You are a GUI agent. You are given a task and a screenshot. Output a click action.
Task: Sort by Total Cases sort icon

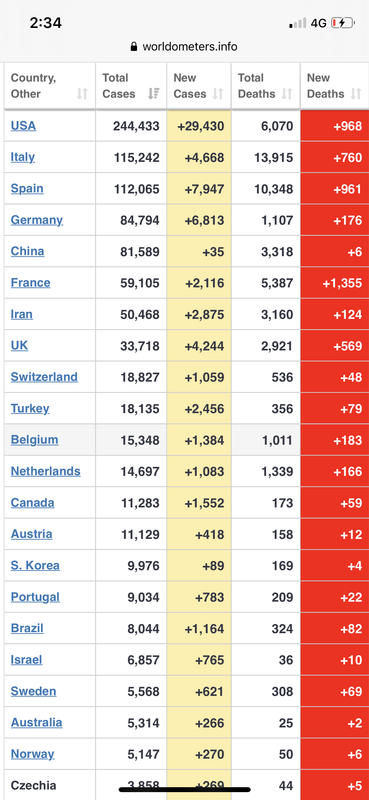coord(153,94)
